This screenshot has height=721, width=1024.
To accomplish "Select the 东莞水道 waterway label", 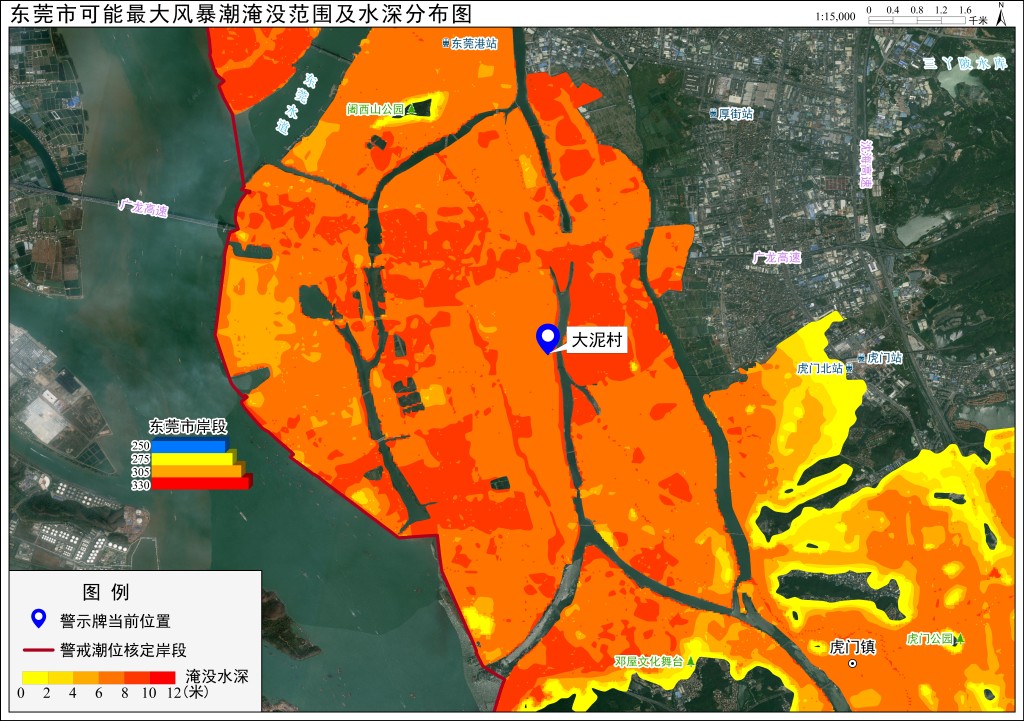I will click(296, 103).
